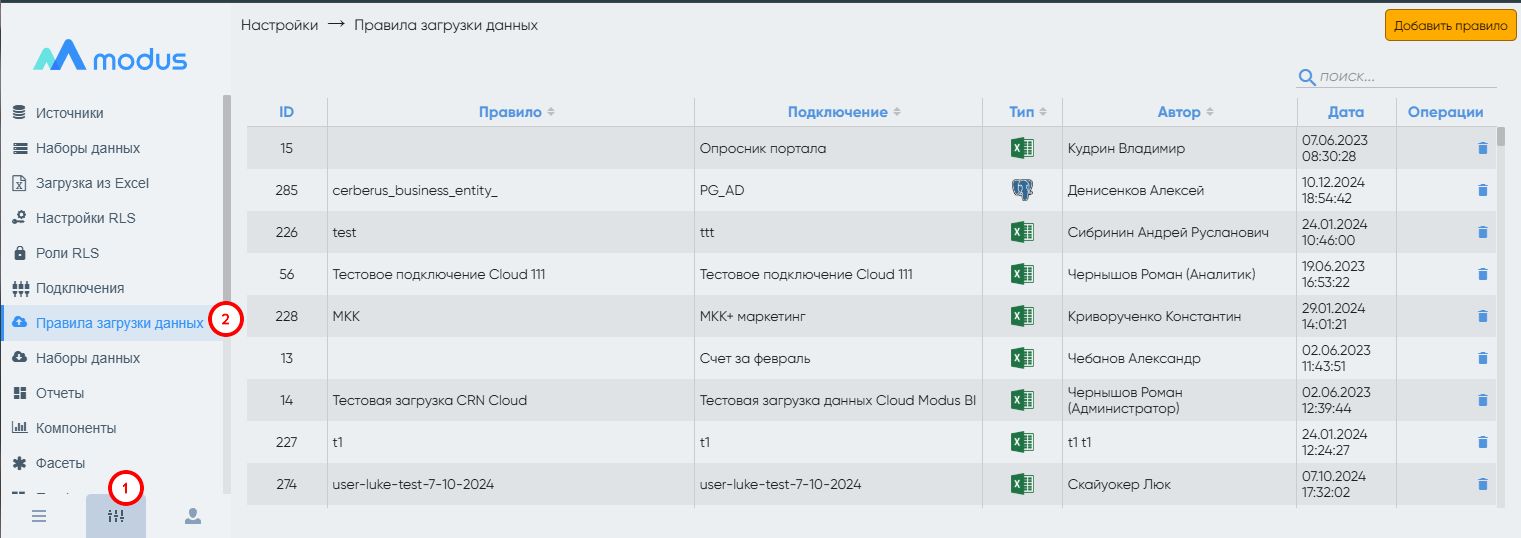Screen dimensions: 1521x538
Task: Focus the поиск search field
Action: click(x=1406, y=77)
